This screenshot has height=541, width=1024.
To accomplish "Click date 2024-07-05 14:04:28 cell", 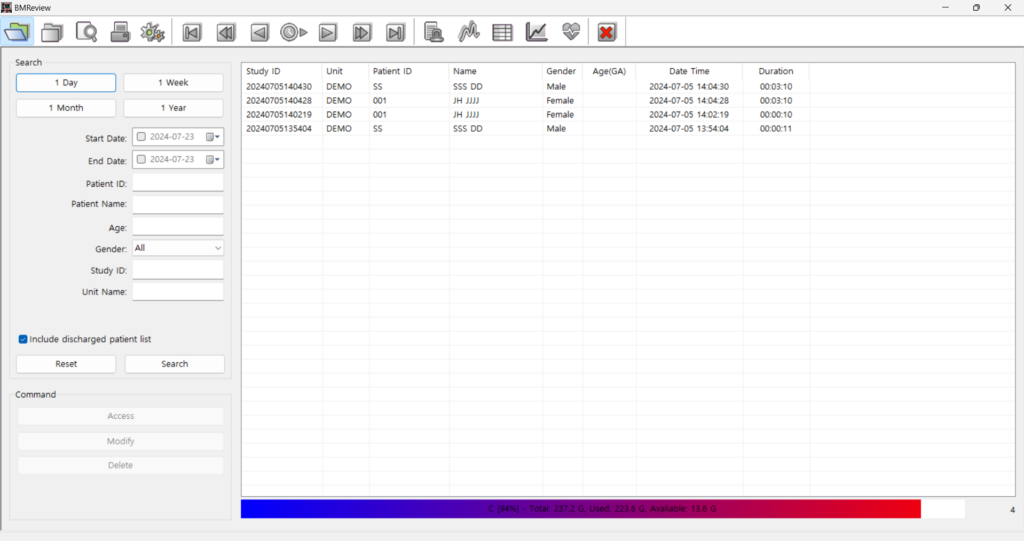I will [x=689, y=101].
